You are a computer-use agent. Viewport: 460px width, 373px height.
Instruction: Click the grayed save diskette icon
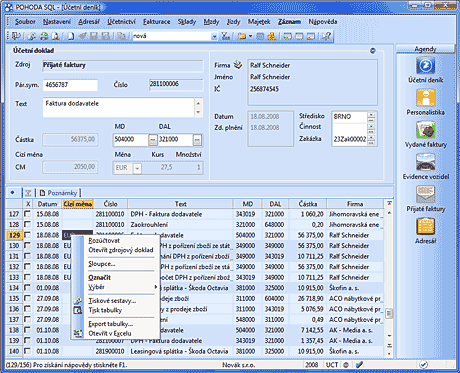(94, 36)
